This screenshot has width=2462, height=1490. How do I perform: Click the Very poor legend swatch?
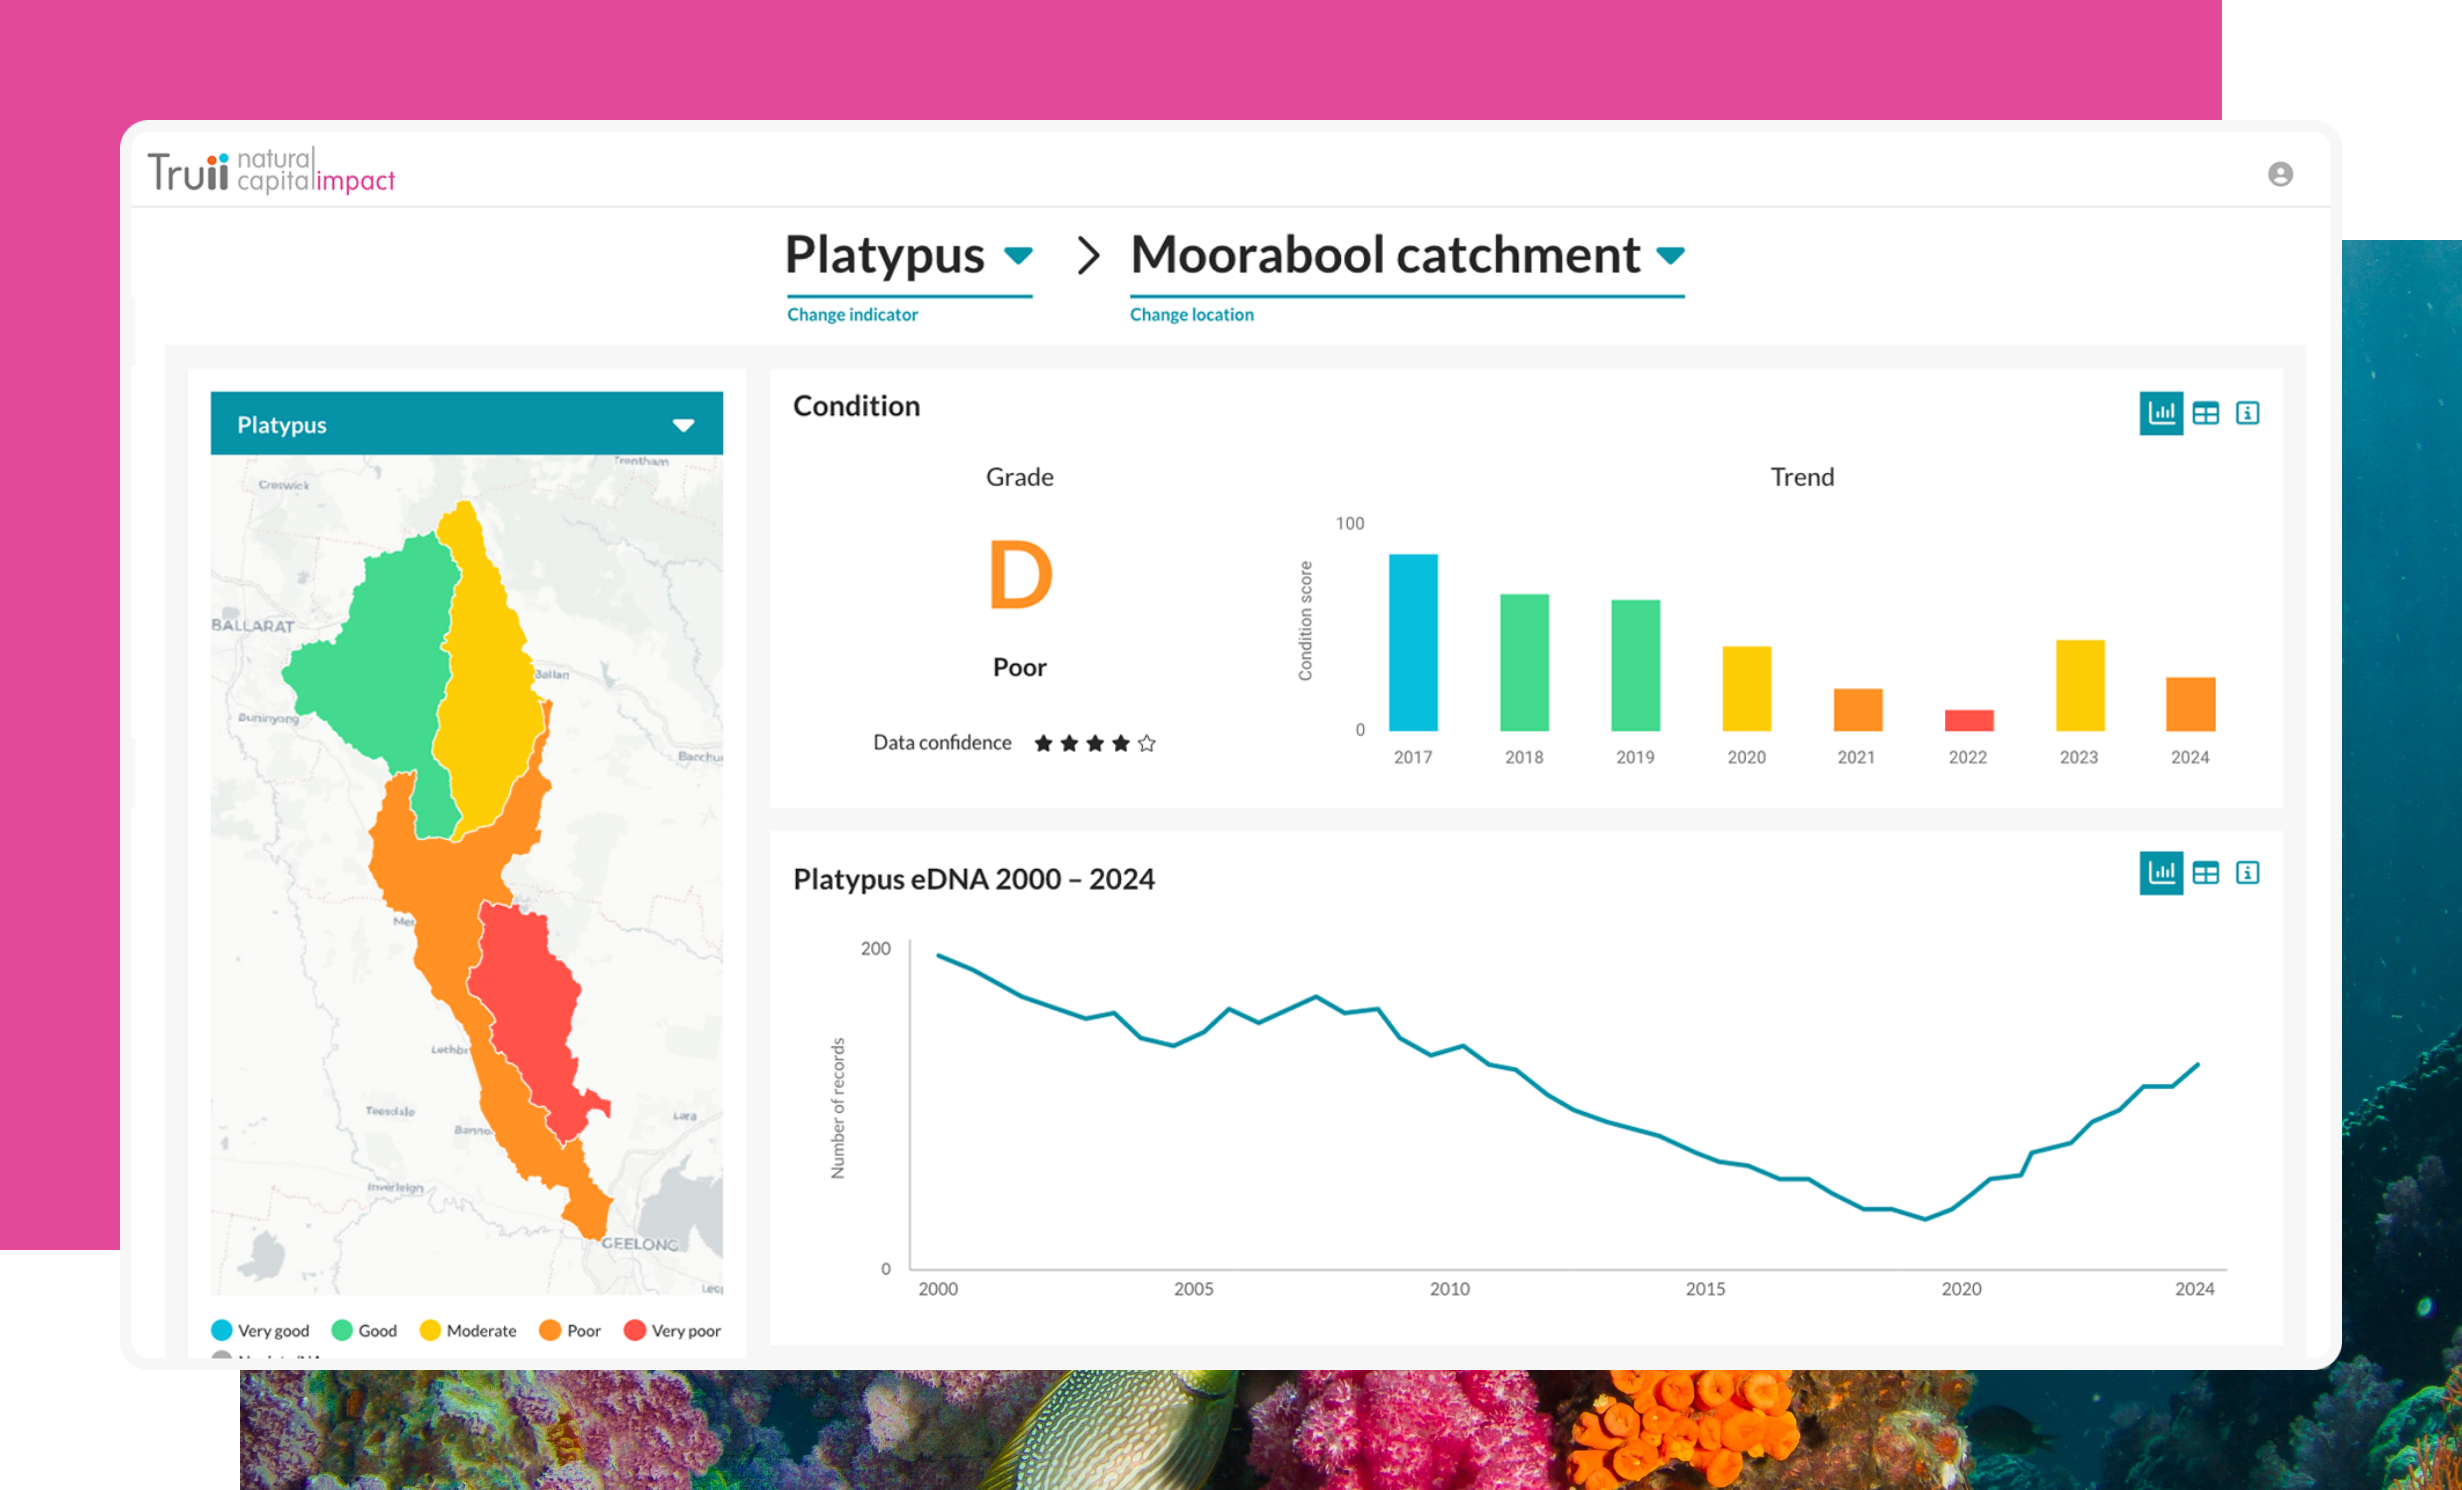coord(635,1330)
